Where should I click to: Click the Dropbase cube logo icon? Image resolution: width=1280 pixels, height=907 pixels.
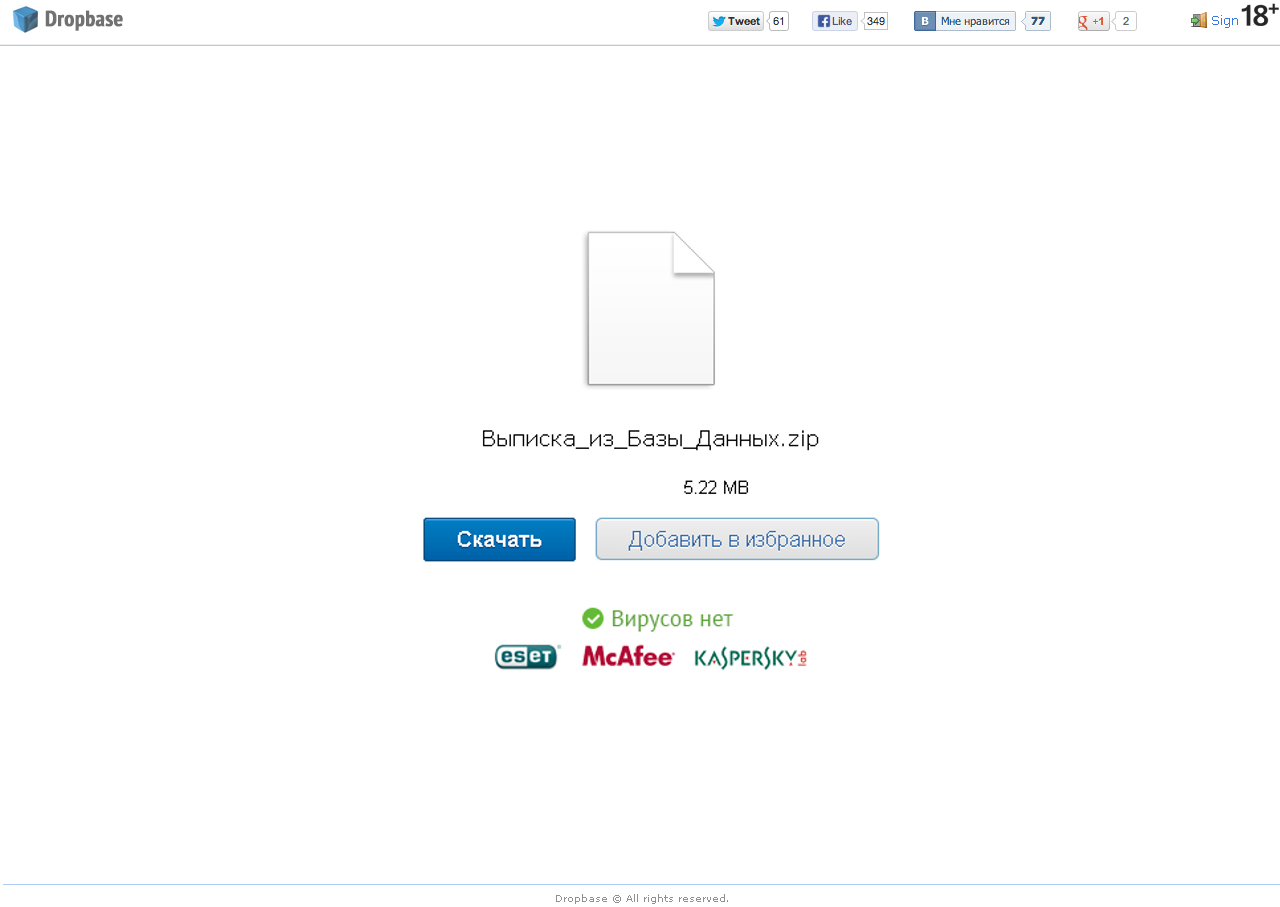[x=25, y=19]
